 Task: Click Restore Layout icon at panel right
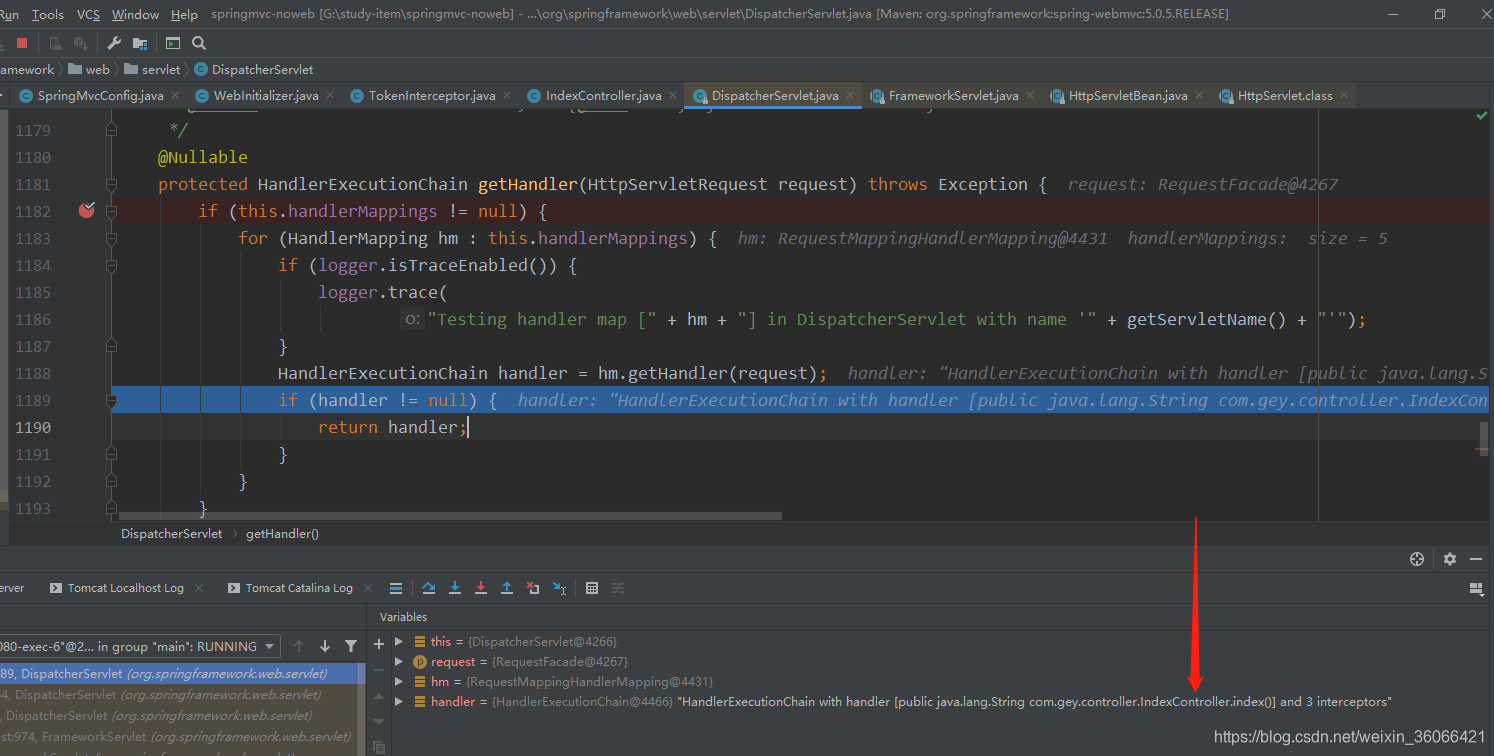(x=1476, y=589)
